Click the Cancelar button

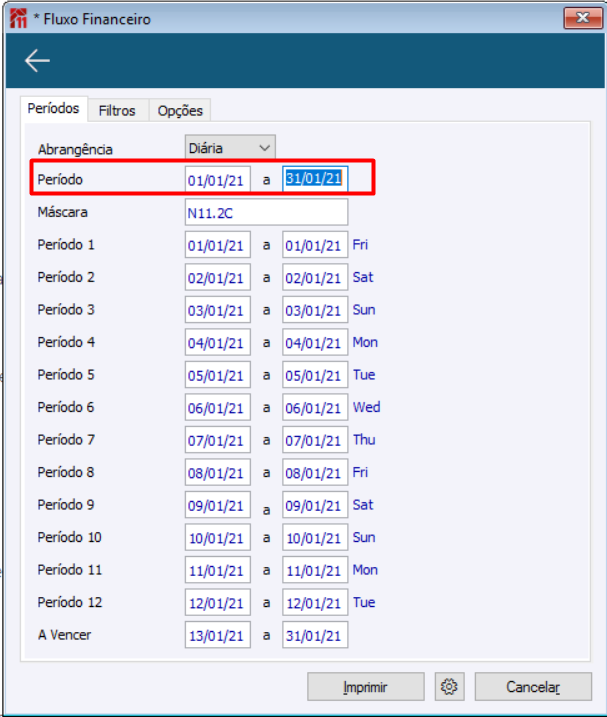[x=533, y=686]
